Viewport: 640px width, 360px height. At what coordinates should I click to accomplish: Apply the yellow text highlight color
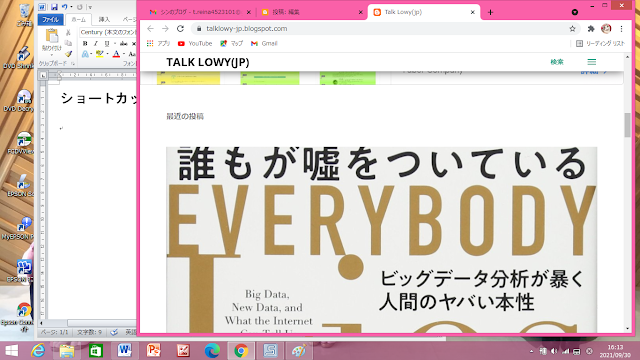pos(99,54)
